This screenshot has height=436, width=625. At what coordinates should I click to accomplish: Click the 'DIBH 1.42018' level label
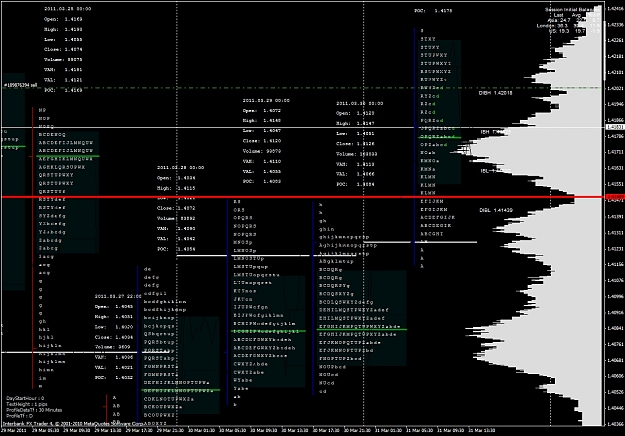(495, 93)
